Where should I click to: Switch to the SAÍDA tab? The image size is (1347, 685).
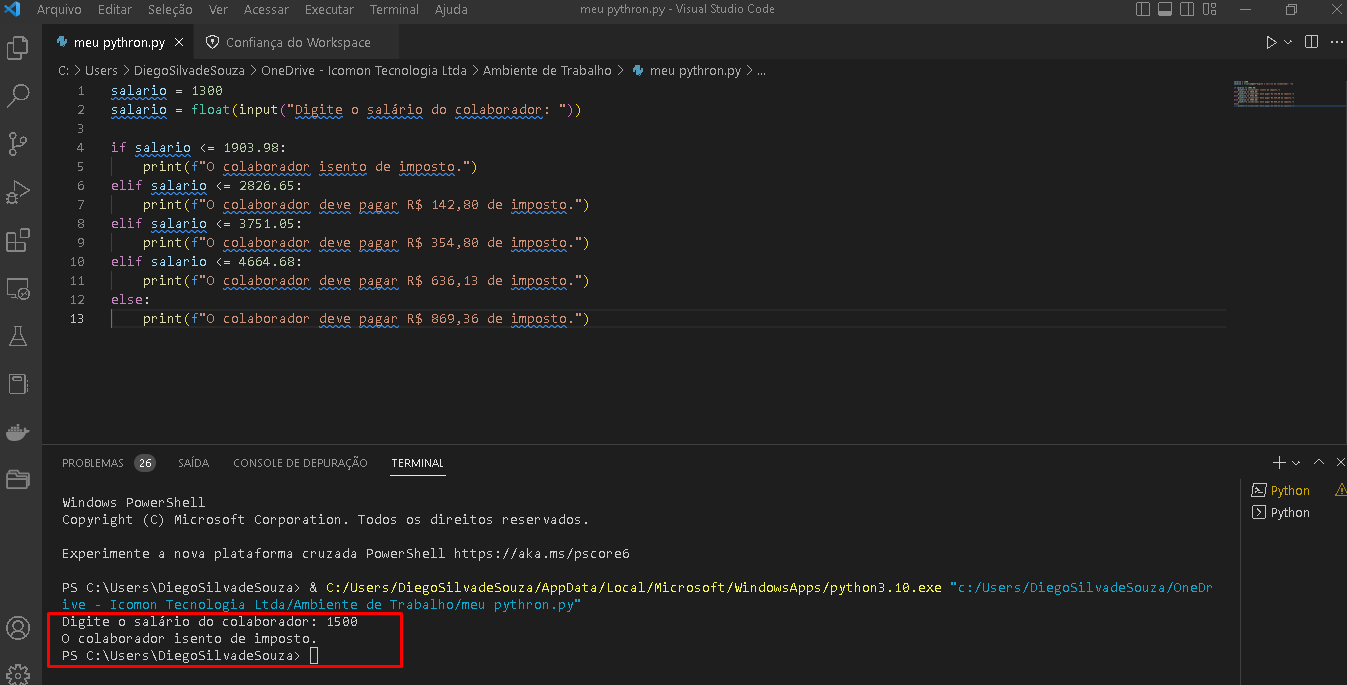193,463
